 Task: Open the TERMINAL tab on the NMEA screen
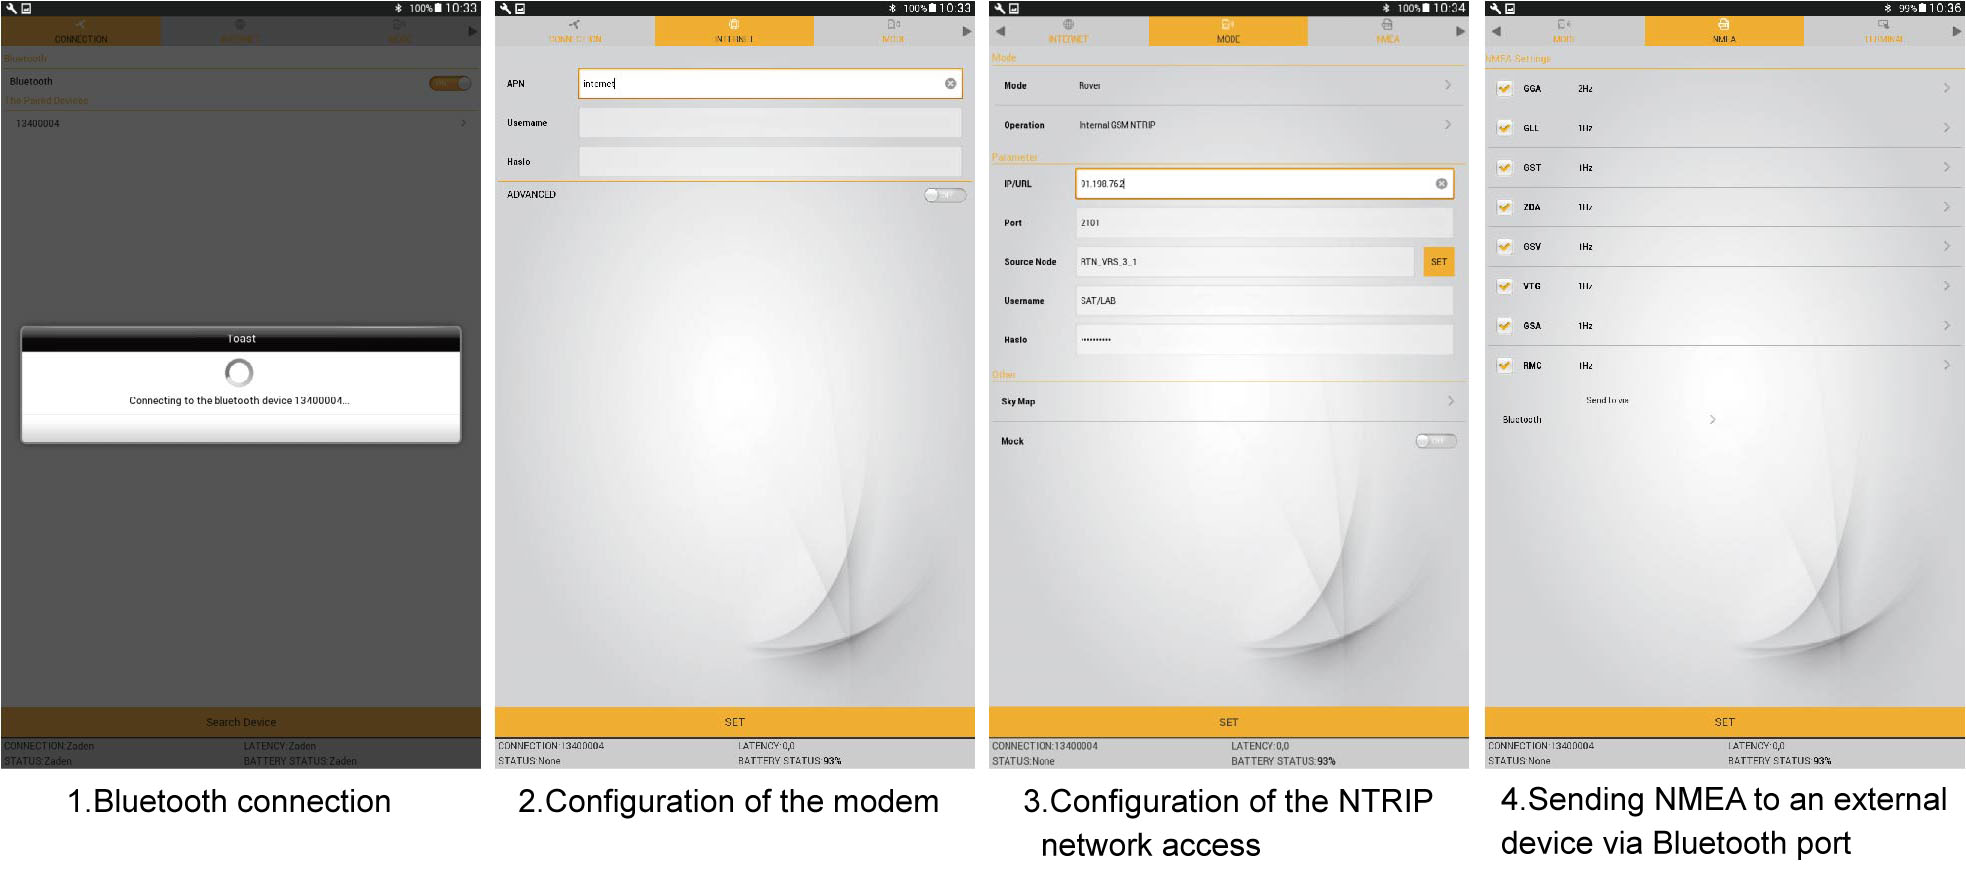(x=1883, y=31)
